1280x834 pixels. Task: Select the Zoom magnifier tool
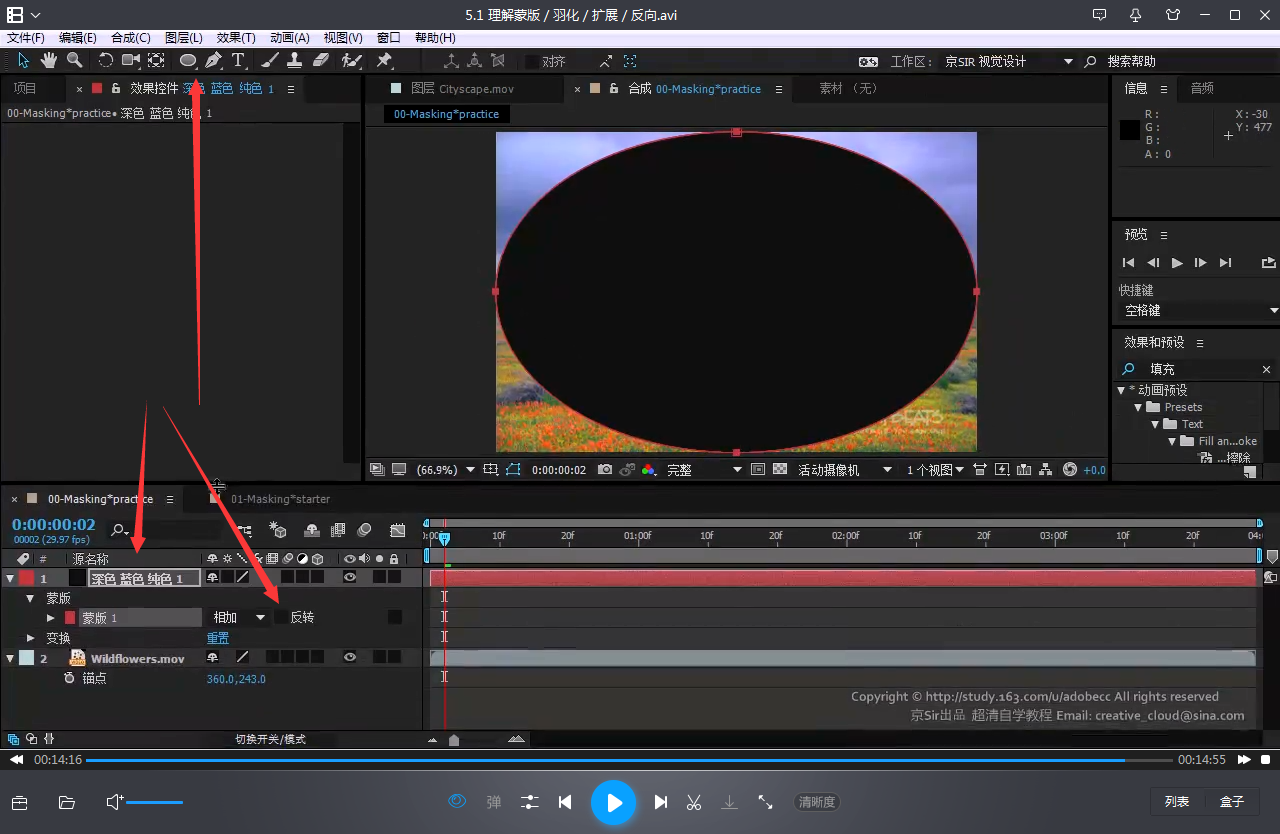coord(74,60)
